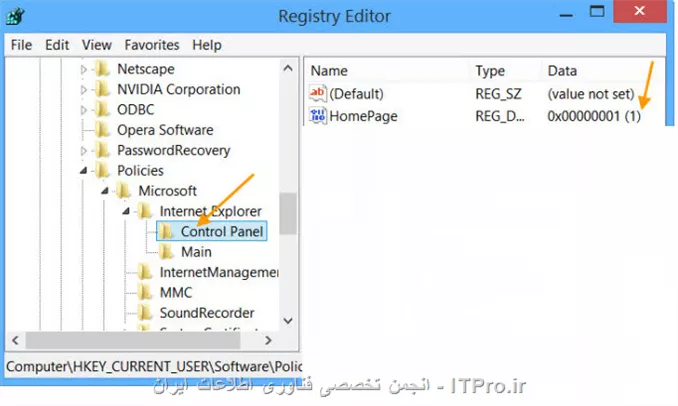Open the Help menu
Viewport: 678px width, 406px height.
click(x=207, y=45)
